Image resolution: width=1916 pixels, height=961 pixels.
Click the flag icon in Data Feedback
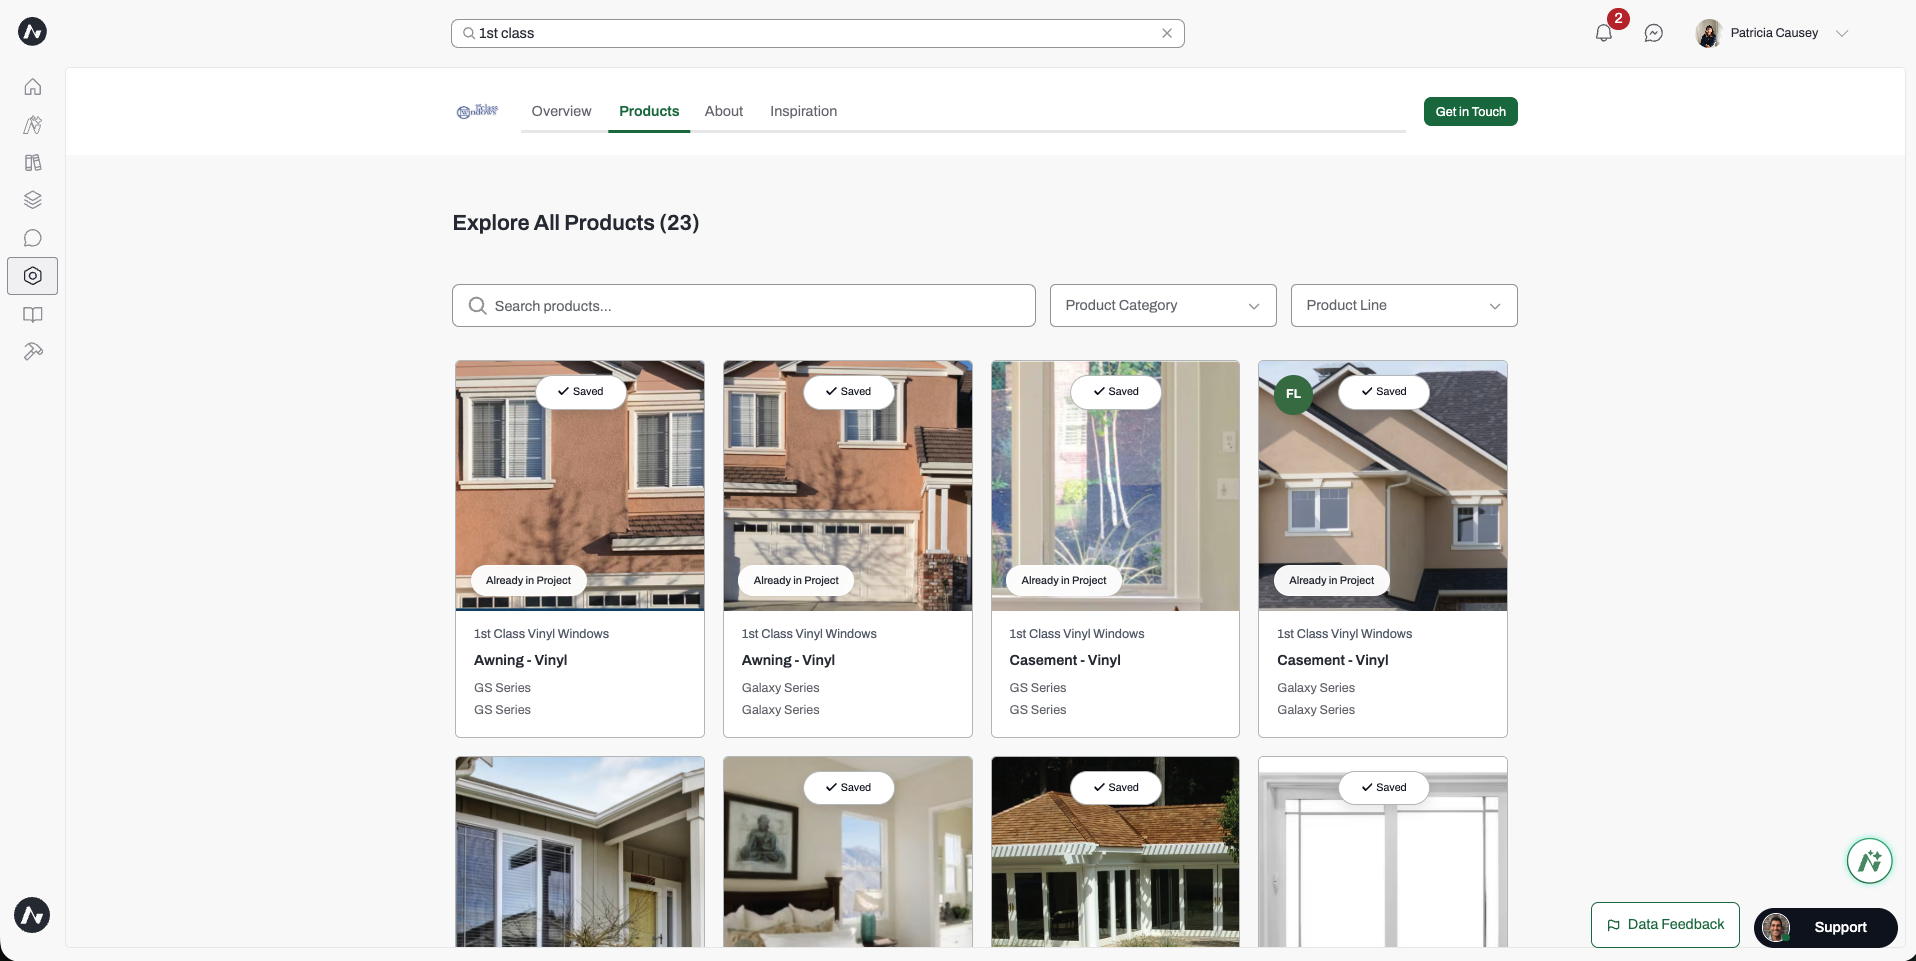point(1613,925)
